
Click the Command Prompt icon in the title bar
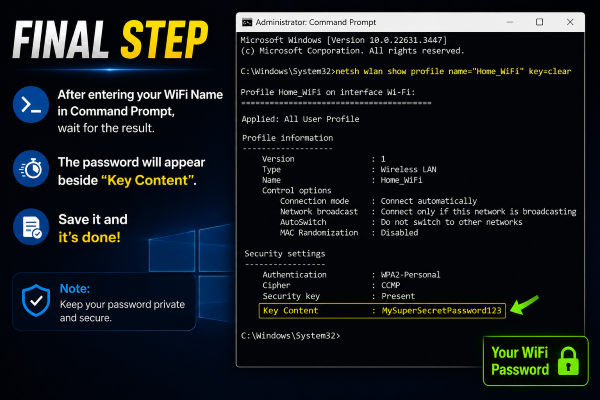[x=247, y=22]
